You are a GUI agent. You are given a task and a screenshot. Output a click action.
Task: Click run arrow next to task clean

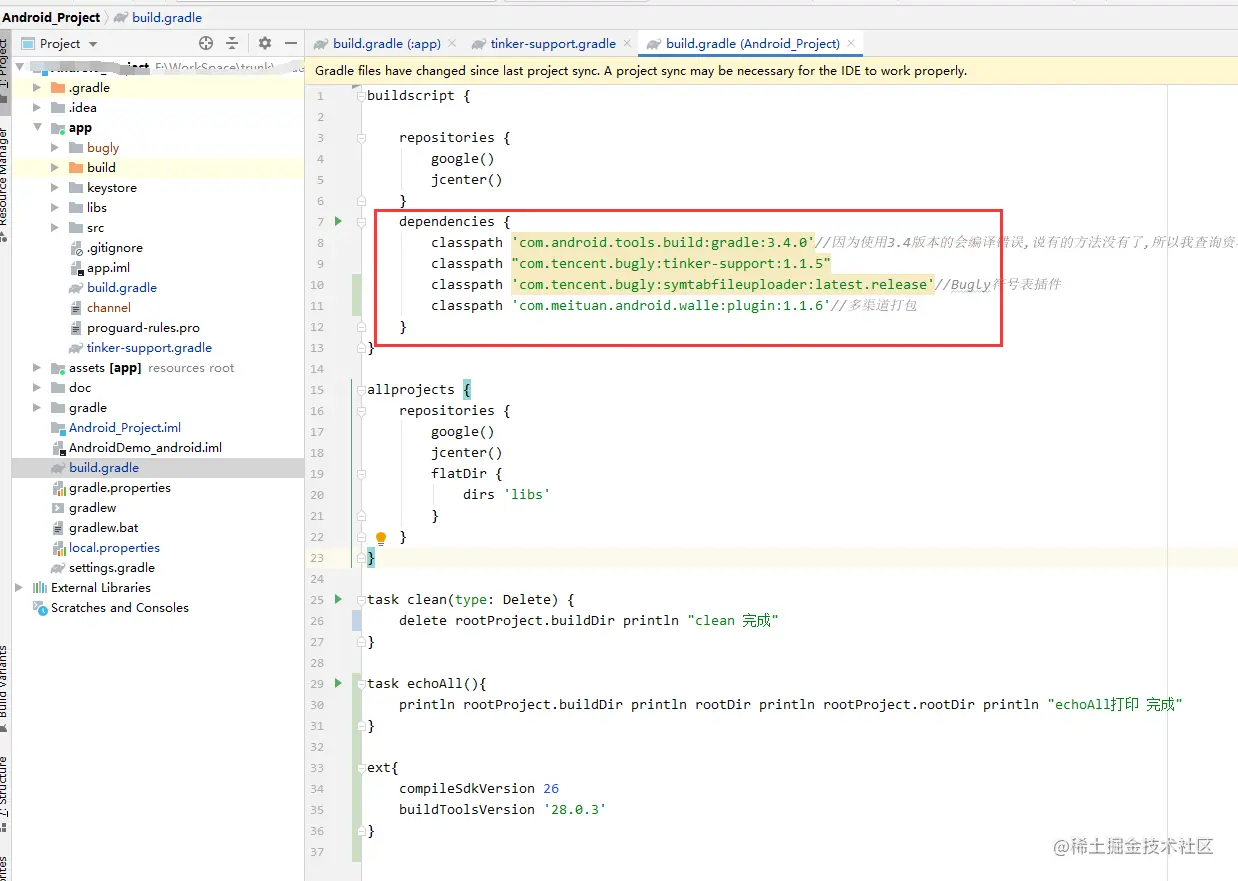coord(338,599)
